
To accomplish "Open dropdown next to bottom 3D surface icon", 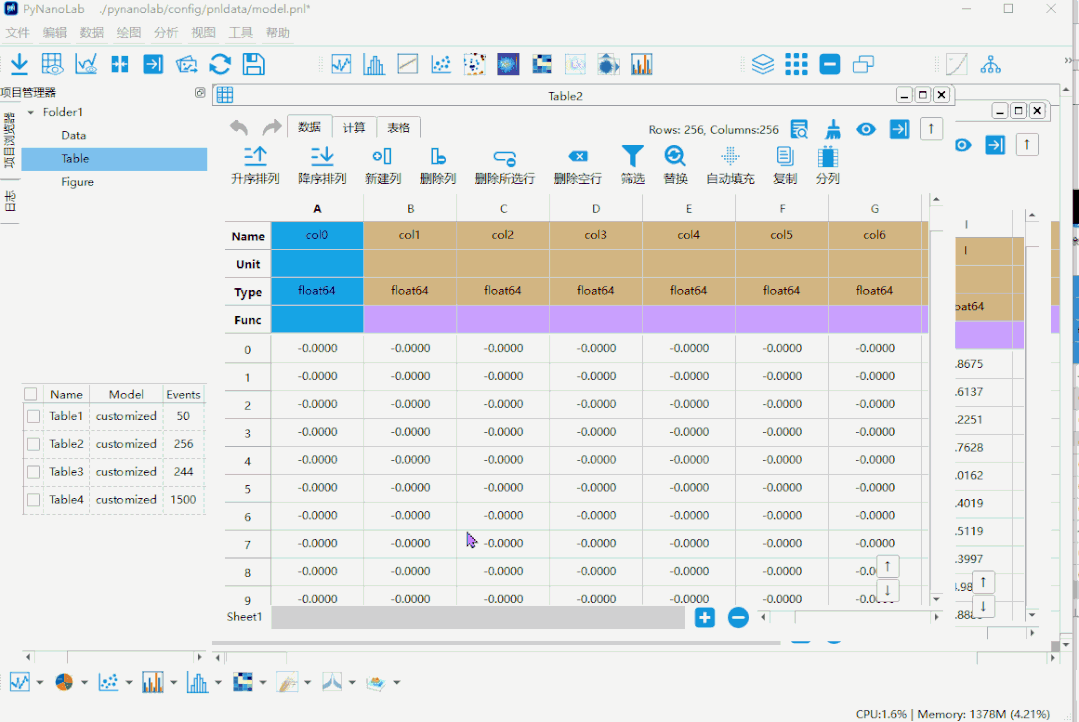I will point(397,683).
